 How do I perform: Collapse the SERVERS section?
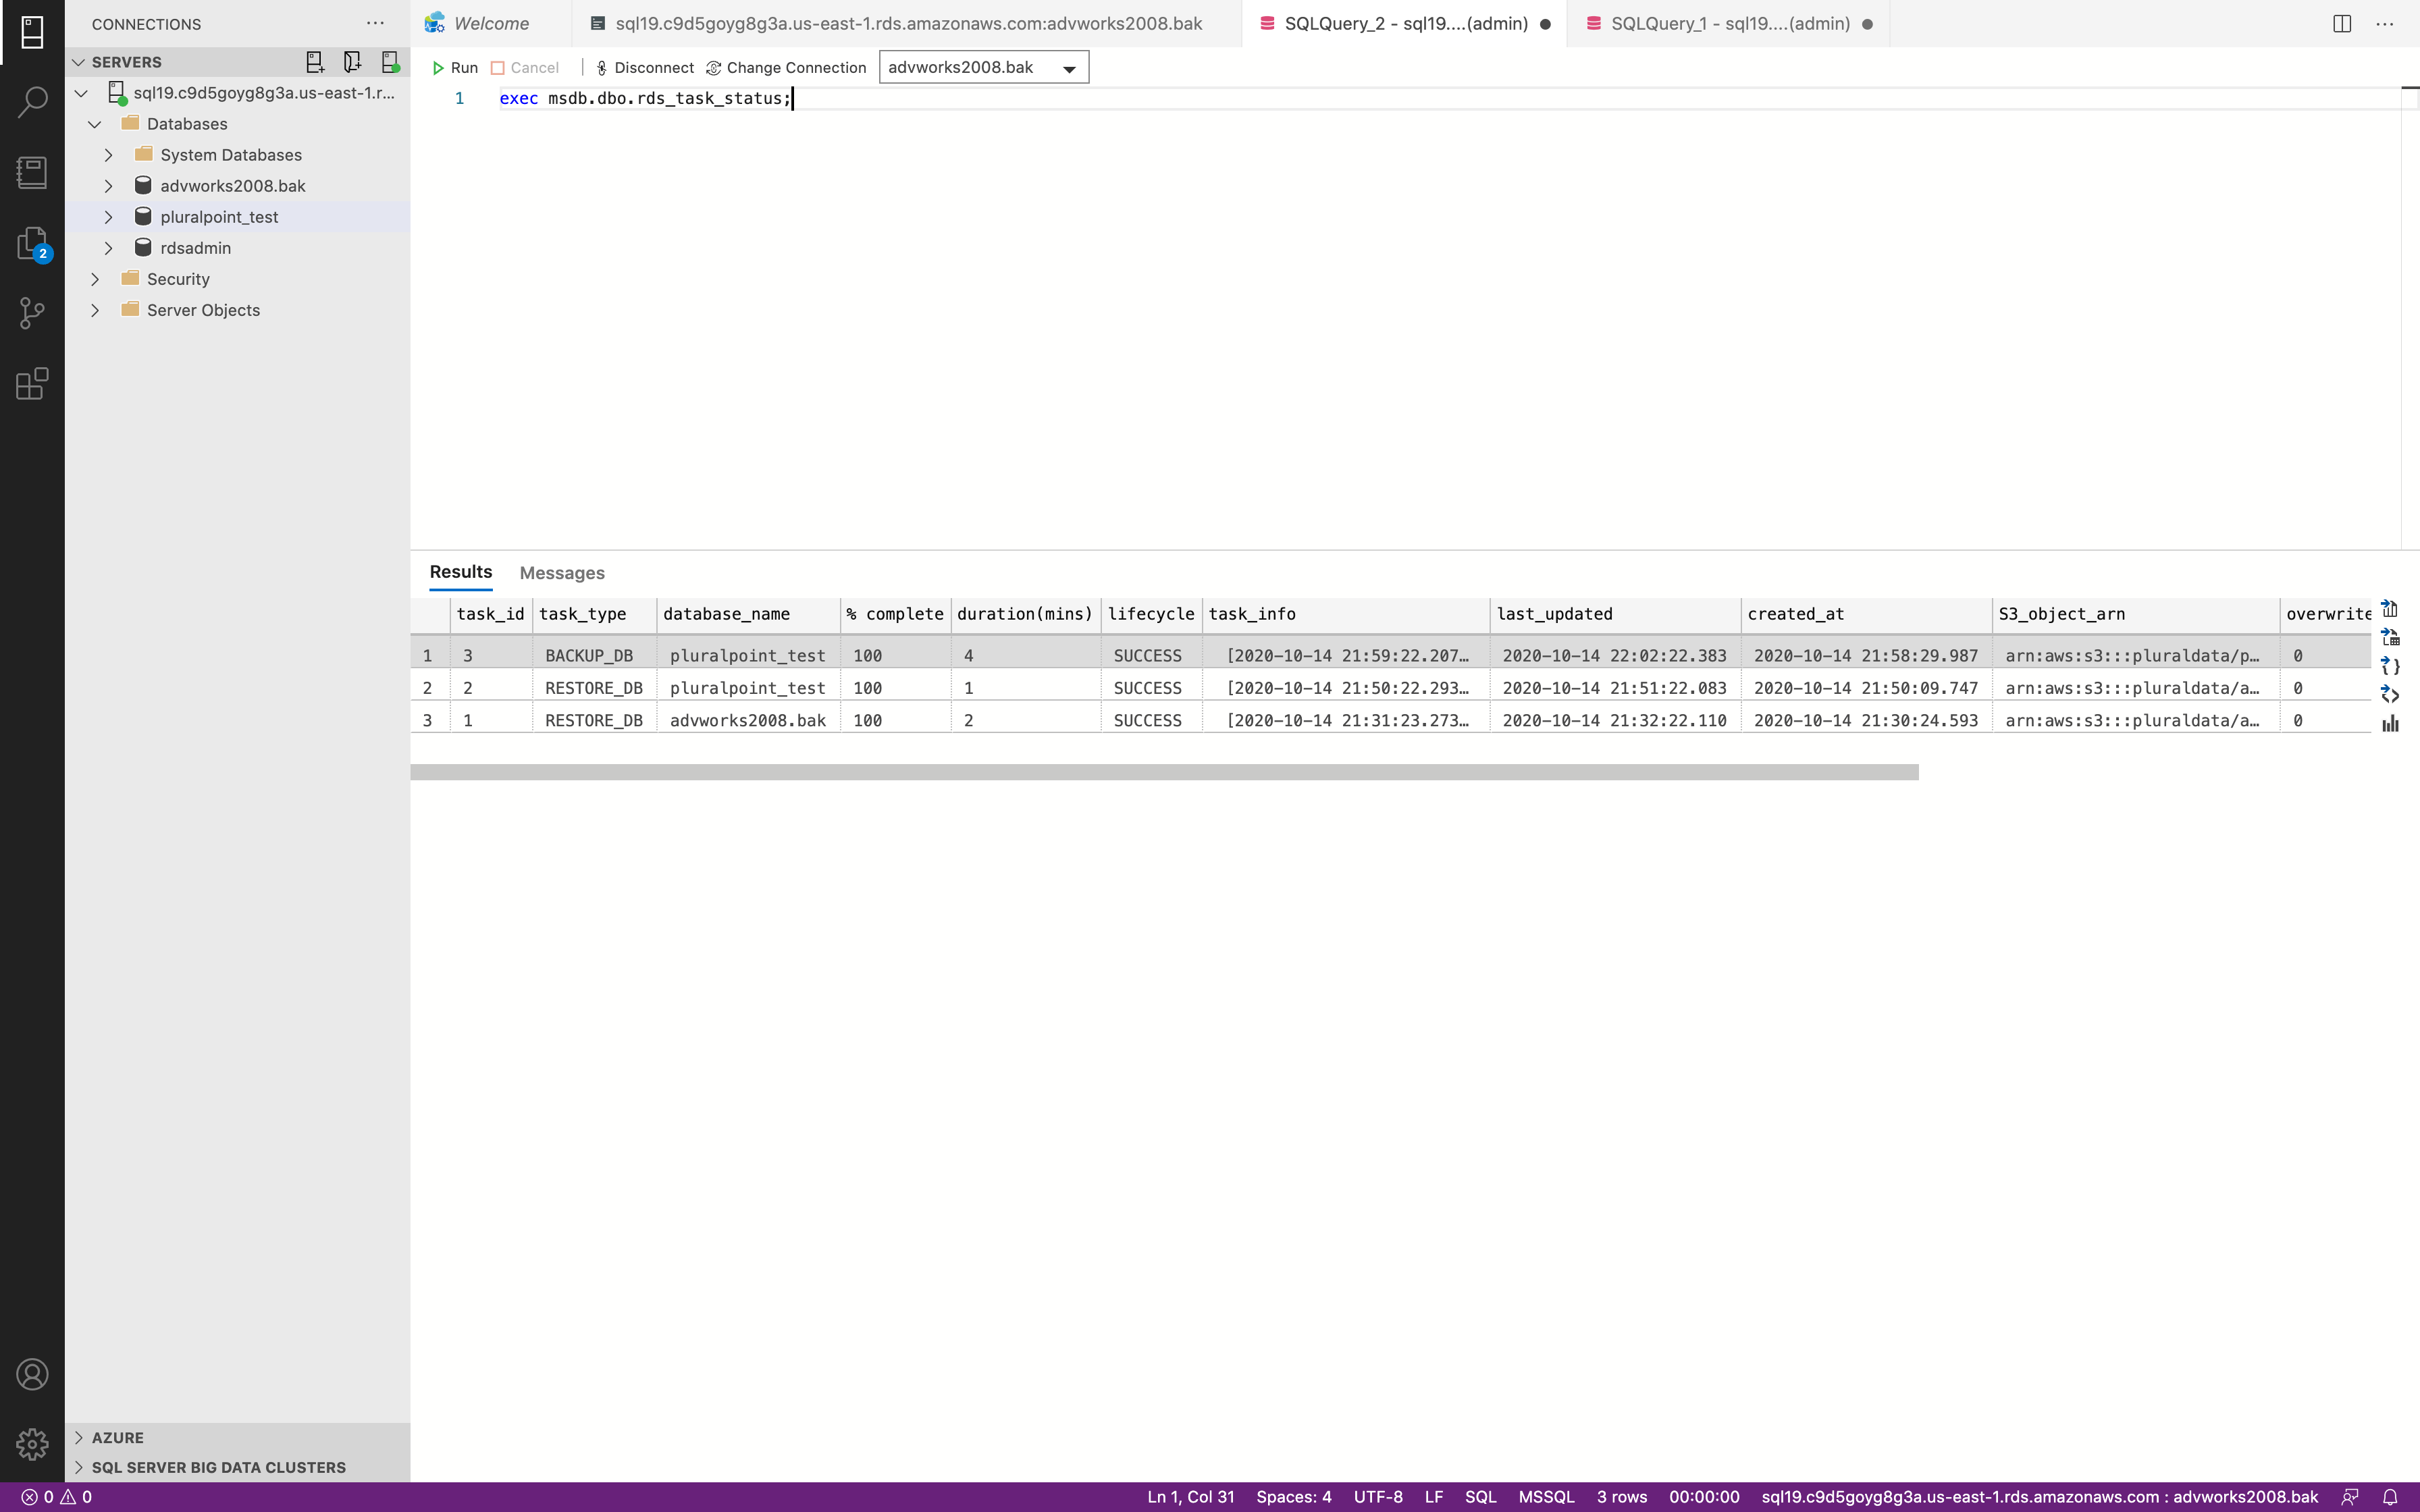click(x=79, y=62)
